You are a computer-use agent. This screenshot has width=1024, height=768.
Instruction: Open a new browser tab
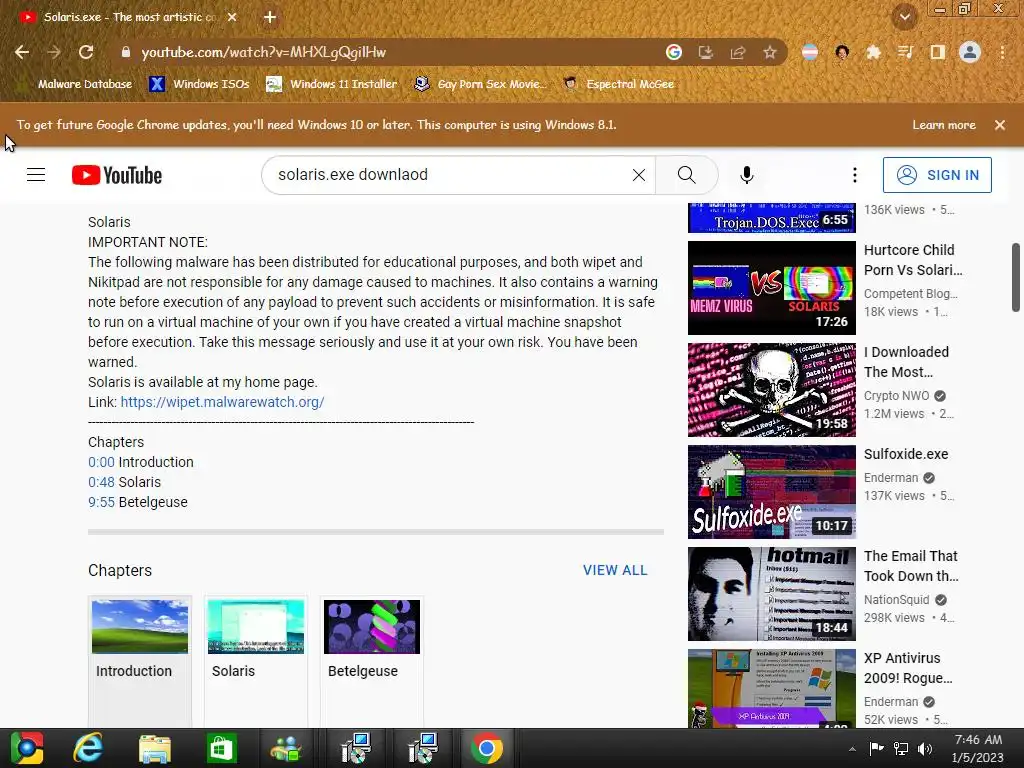(270, 18)
